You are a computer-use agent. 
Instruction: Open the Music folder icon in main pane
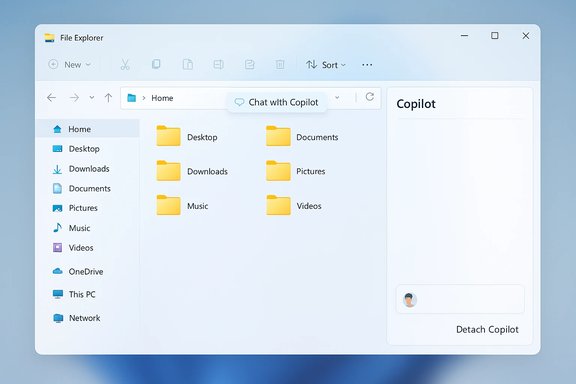(168, 205)
